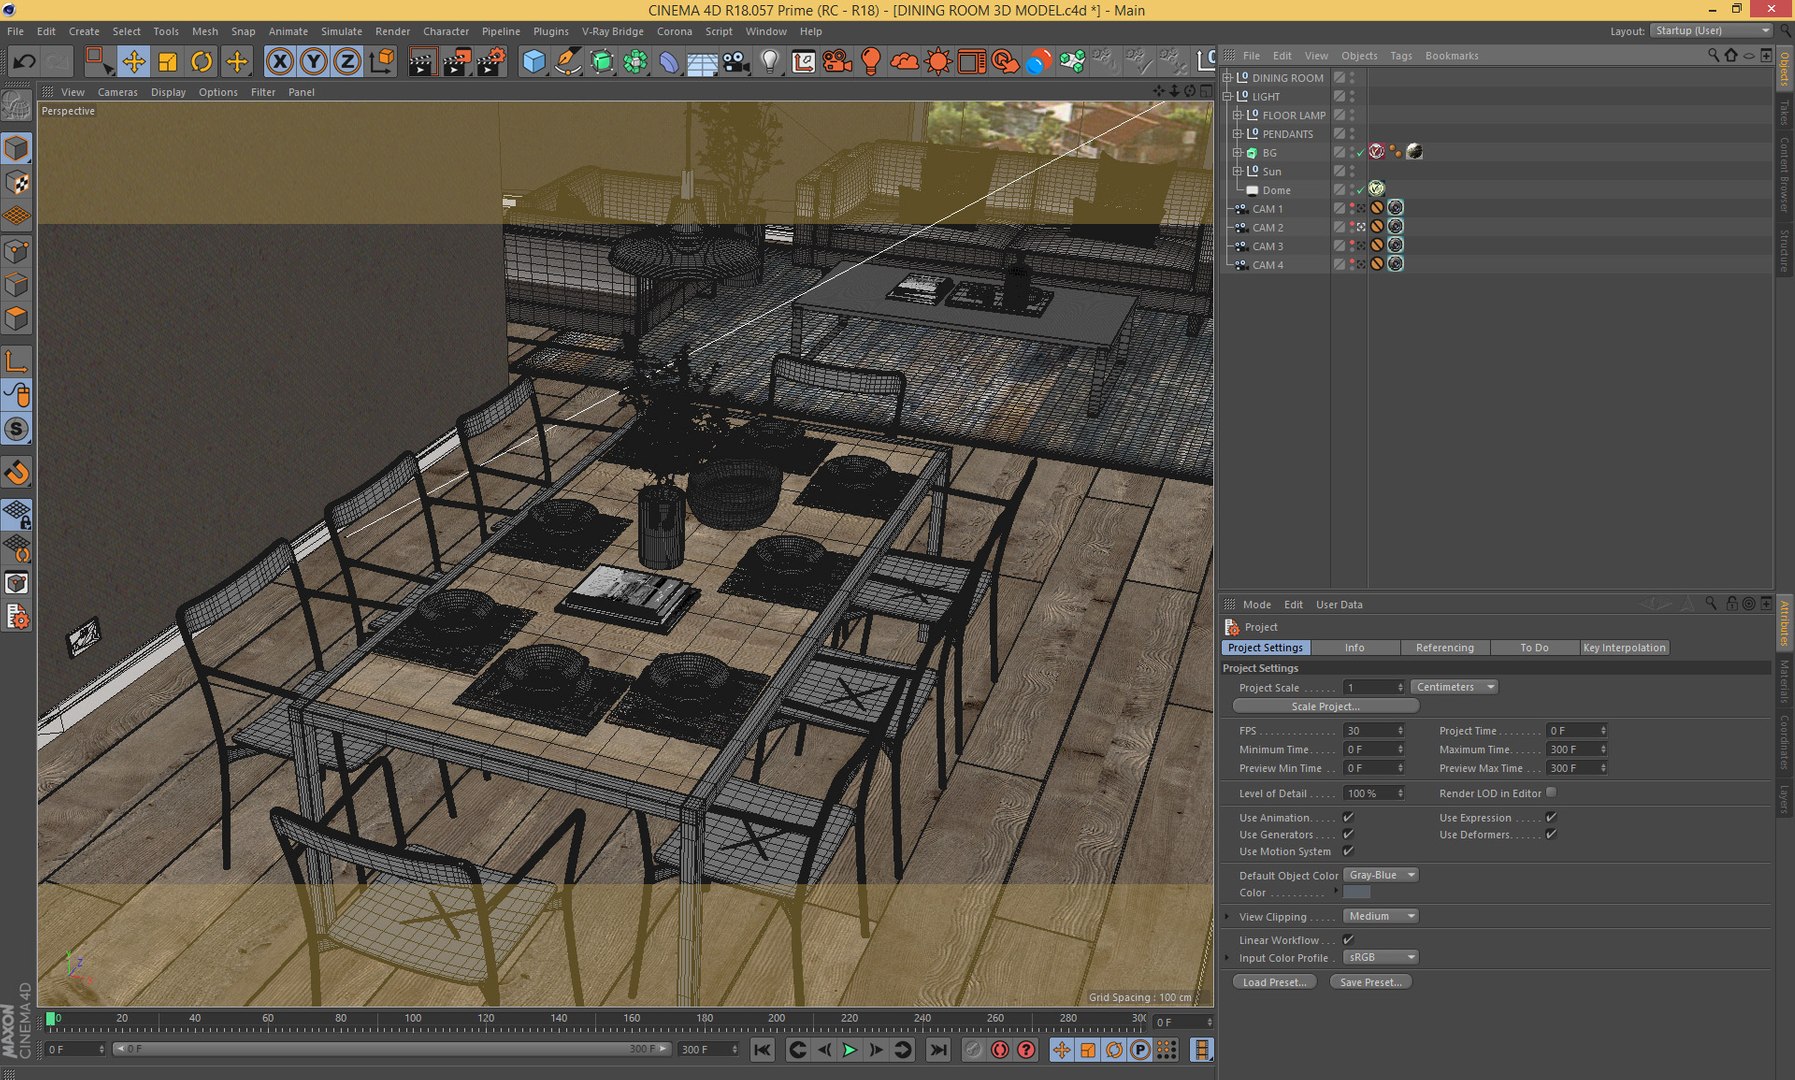Click the Play Forwards button

(850, 1049)
